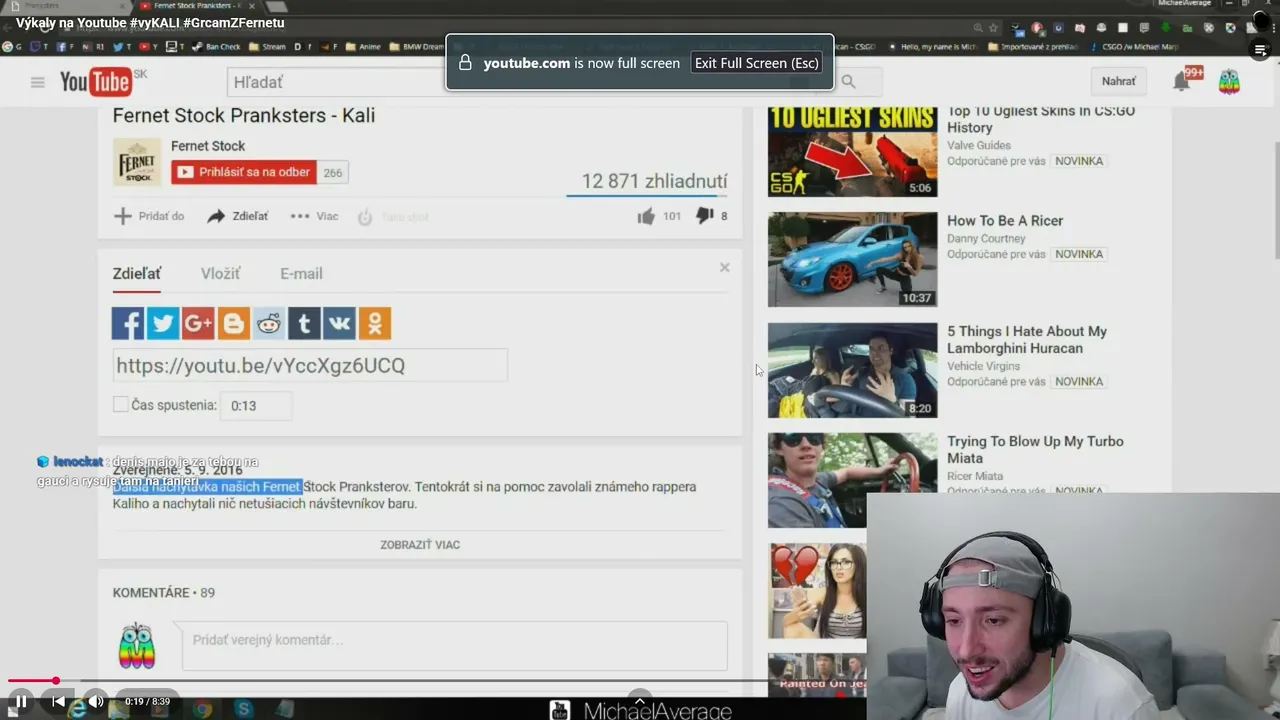Screen dimensions: 1280x720
Task: Open the YouTube hamburger guide menu
Action: point(38,82)
